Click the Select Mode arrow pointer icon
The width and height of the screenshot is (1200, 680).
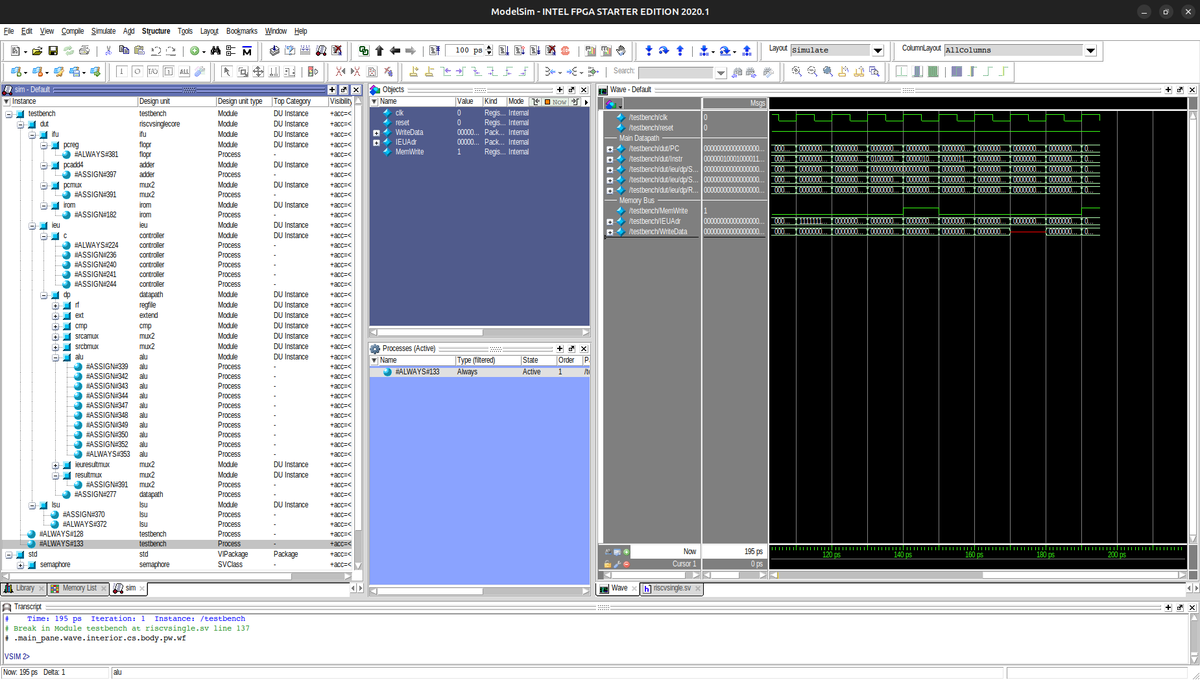tap(227, 72)
